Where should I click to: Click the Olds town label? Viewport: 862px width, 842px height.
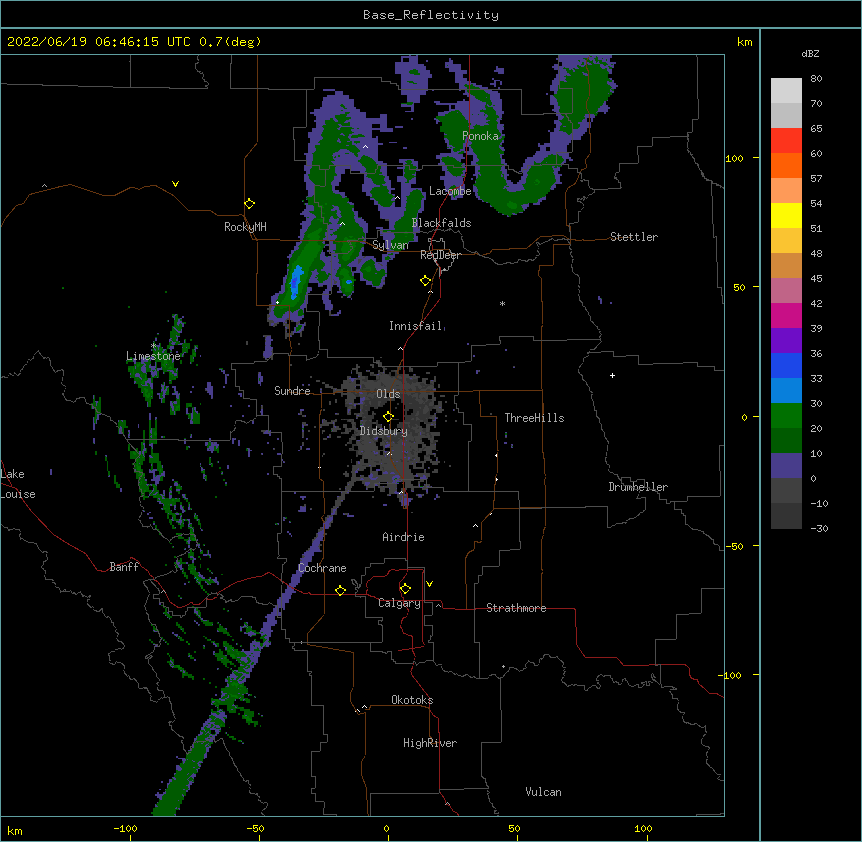[x=388, y=394]
